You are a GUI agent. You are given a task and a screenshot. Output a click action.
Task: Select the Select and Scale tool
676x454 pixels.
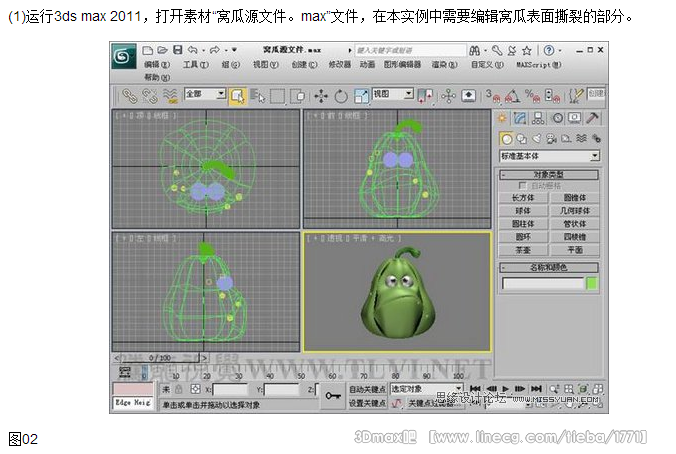361,96
